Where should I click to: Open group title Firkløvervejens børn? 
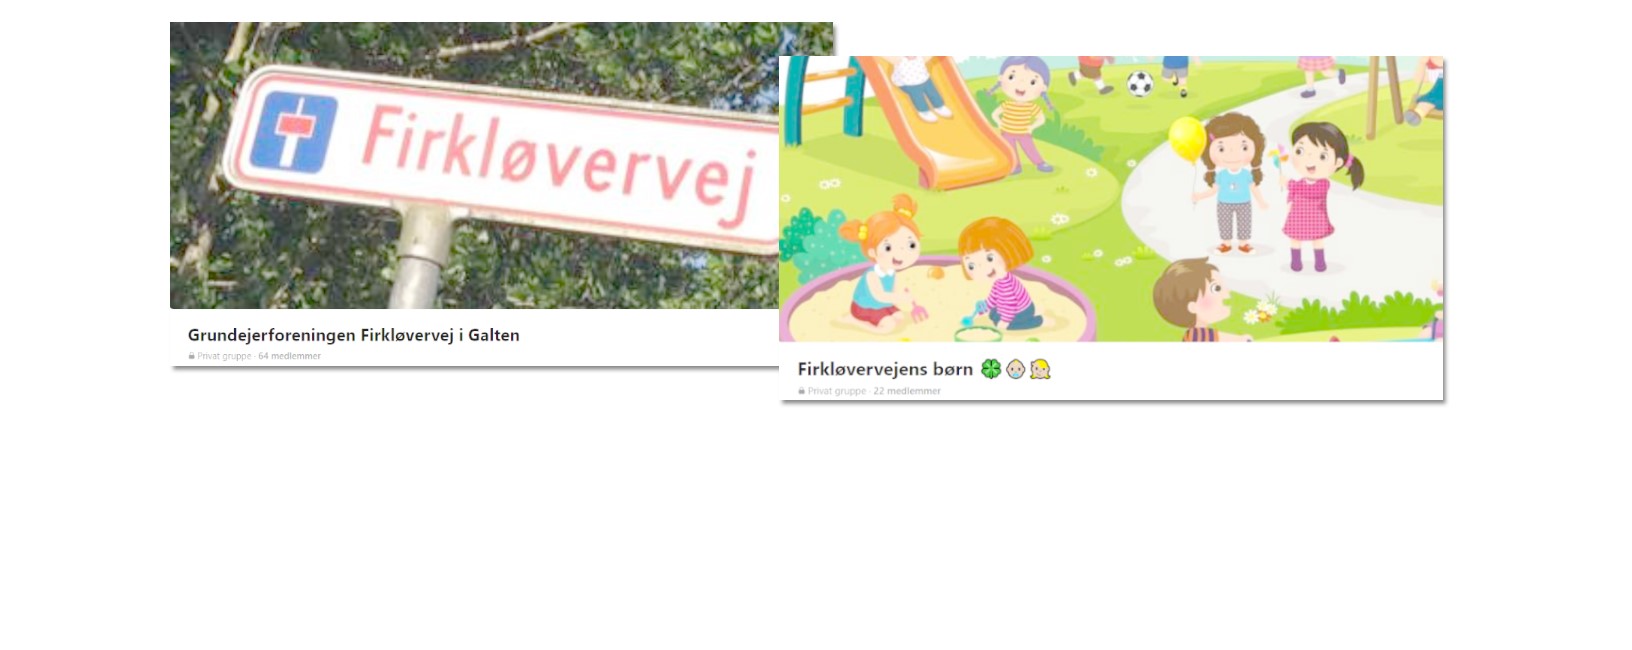pos(885,369)
